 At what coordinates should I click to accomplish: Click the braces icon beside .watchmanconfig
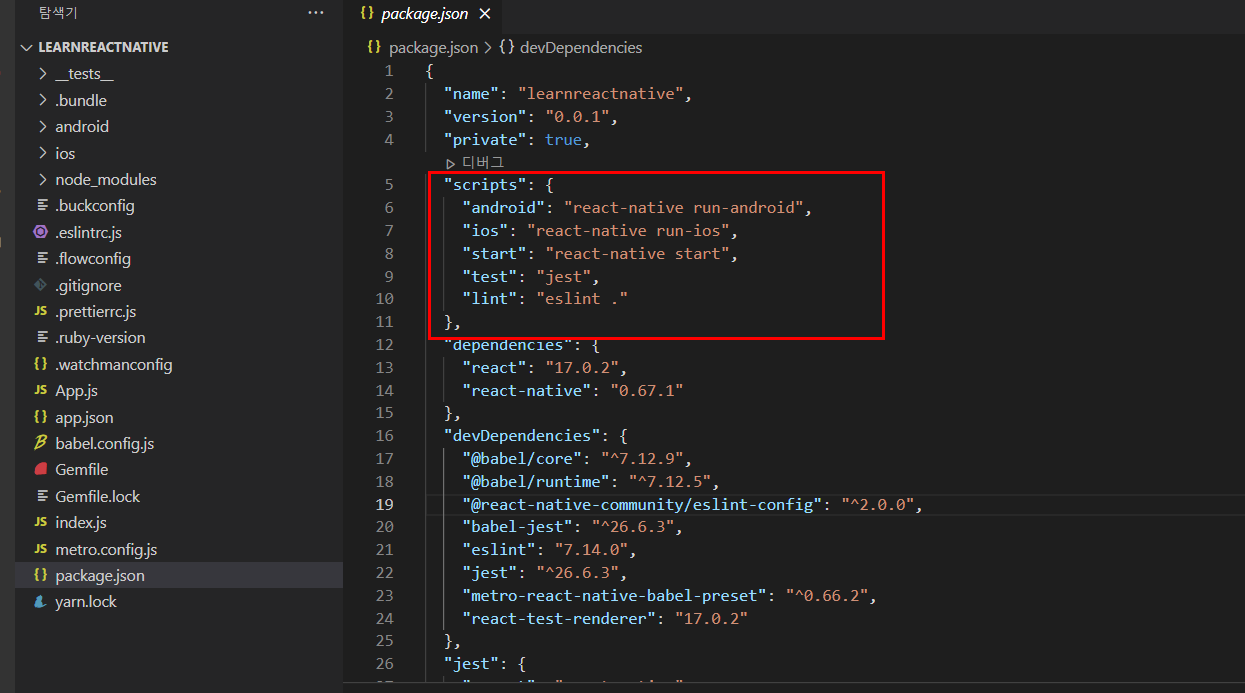pos(41,365)
